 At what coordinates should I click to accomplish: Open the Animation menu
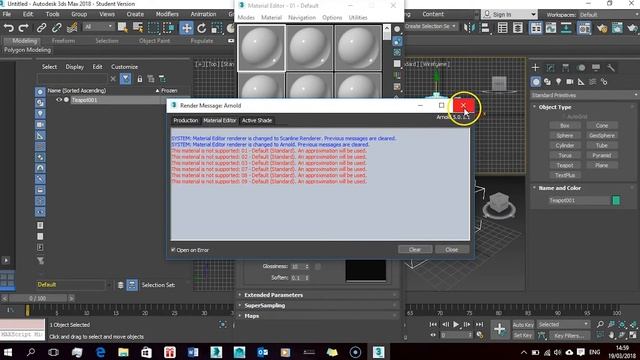pos(203,14)
